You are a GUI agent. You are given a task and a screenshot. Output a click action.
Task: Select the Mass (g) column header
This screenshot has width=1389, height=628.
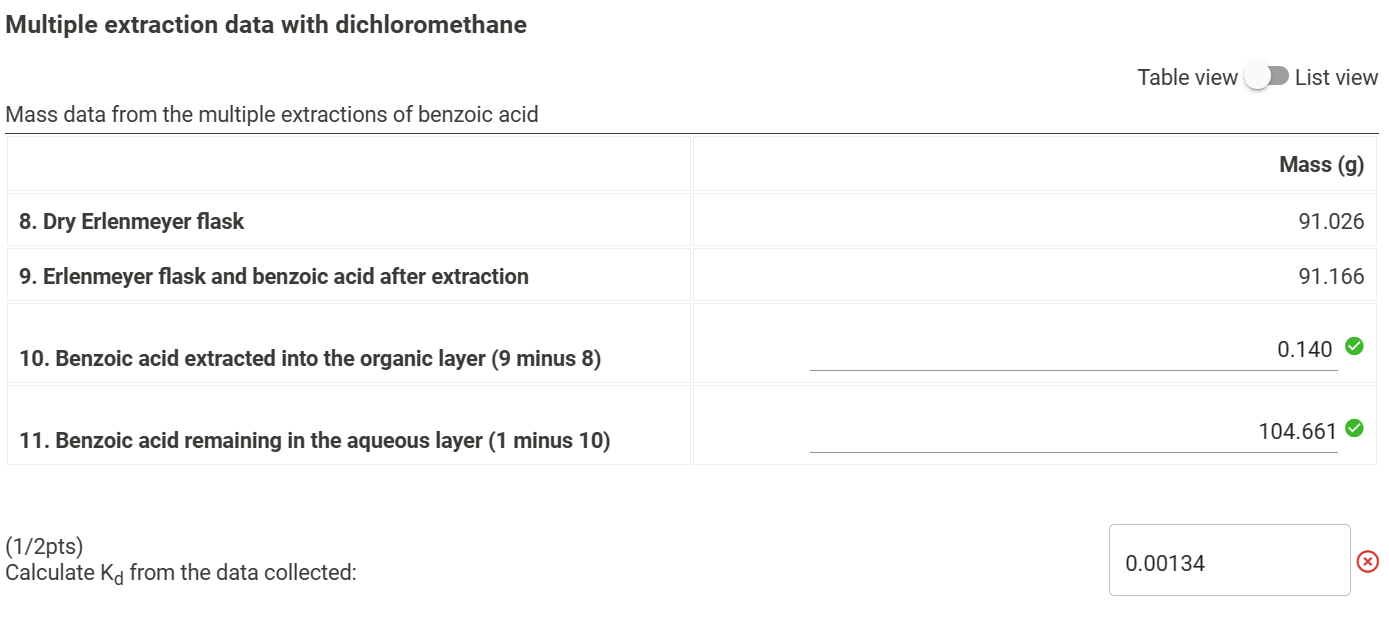tap(1320, 163)
